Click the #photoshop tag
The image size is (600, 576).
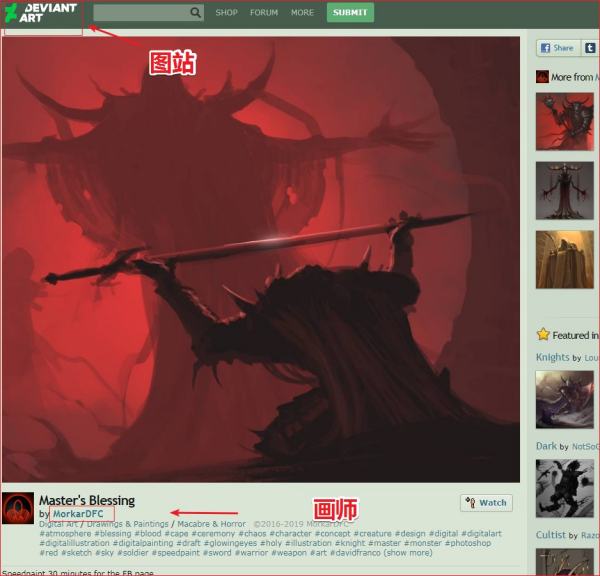click(x=468, y=543)
